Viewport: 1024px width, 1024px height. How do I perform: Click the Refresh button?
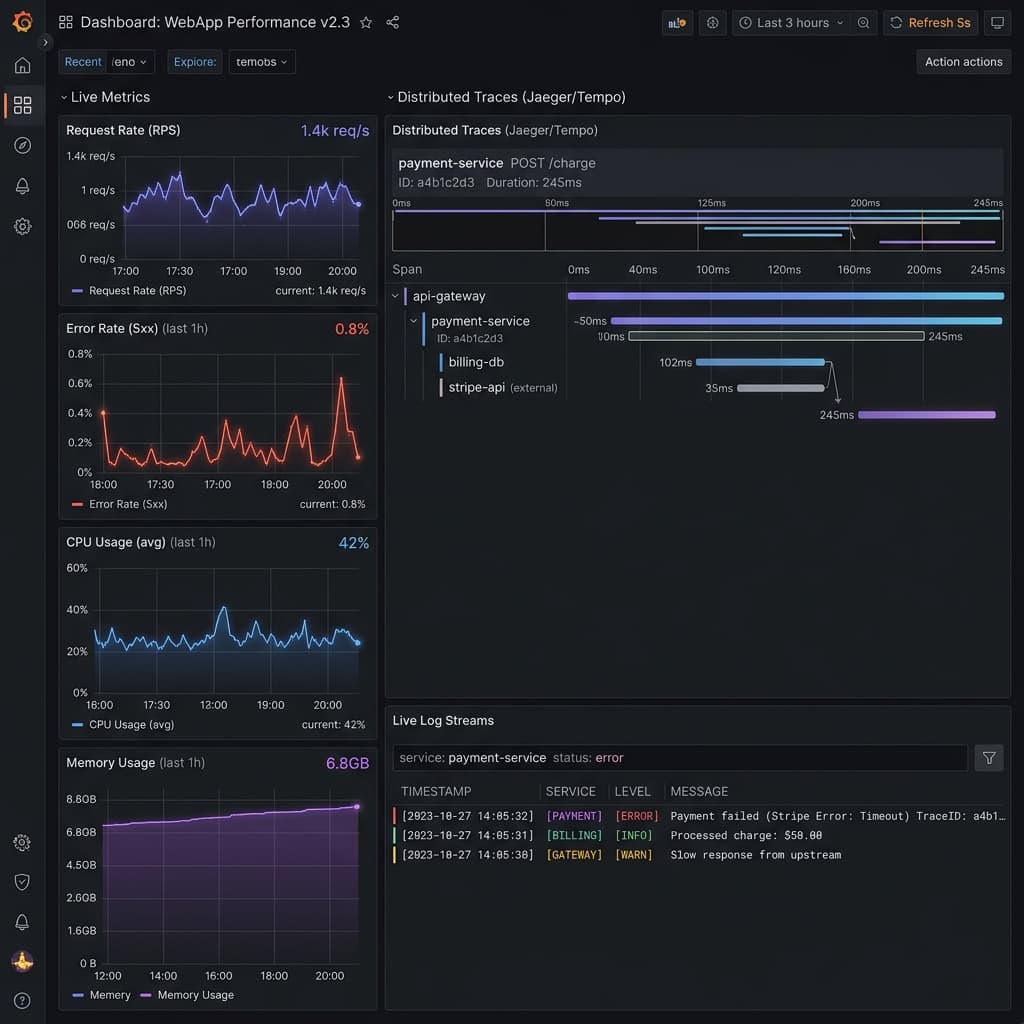pos(931,23)
